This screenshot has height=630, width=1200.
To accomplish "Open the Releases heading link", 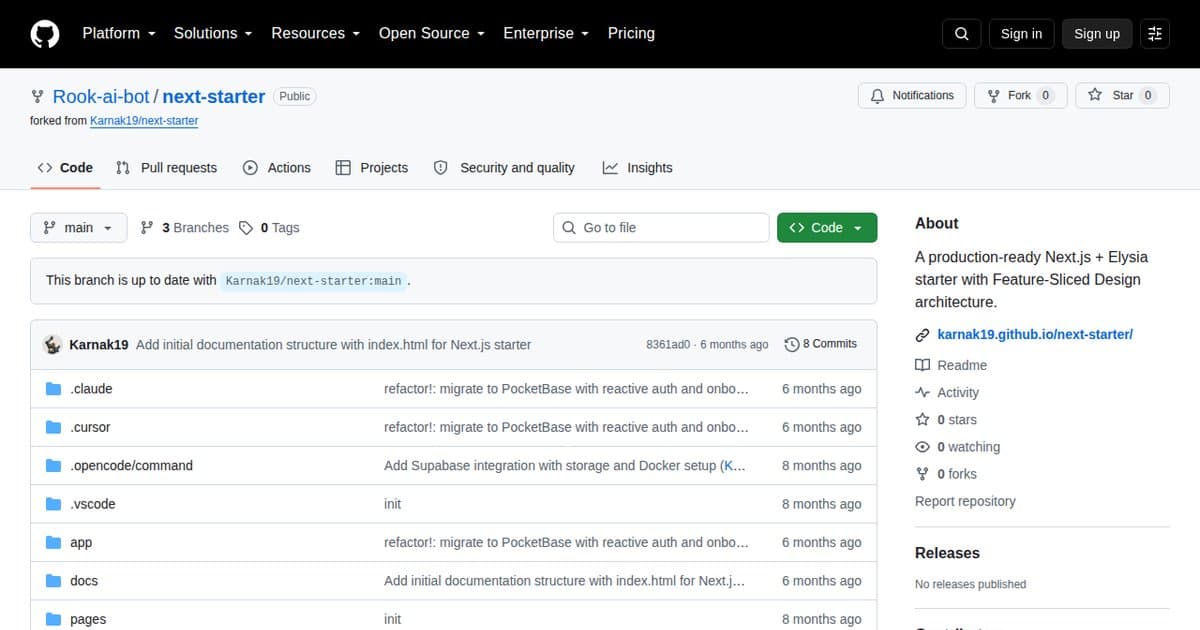I will pyautogui.click(x=947, y=553).
